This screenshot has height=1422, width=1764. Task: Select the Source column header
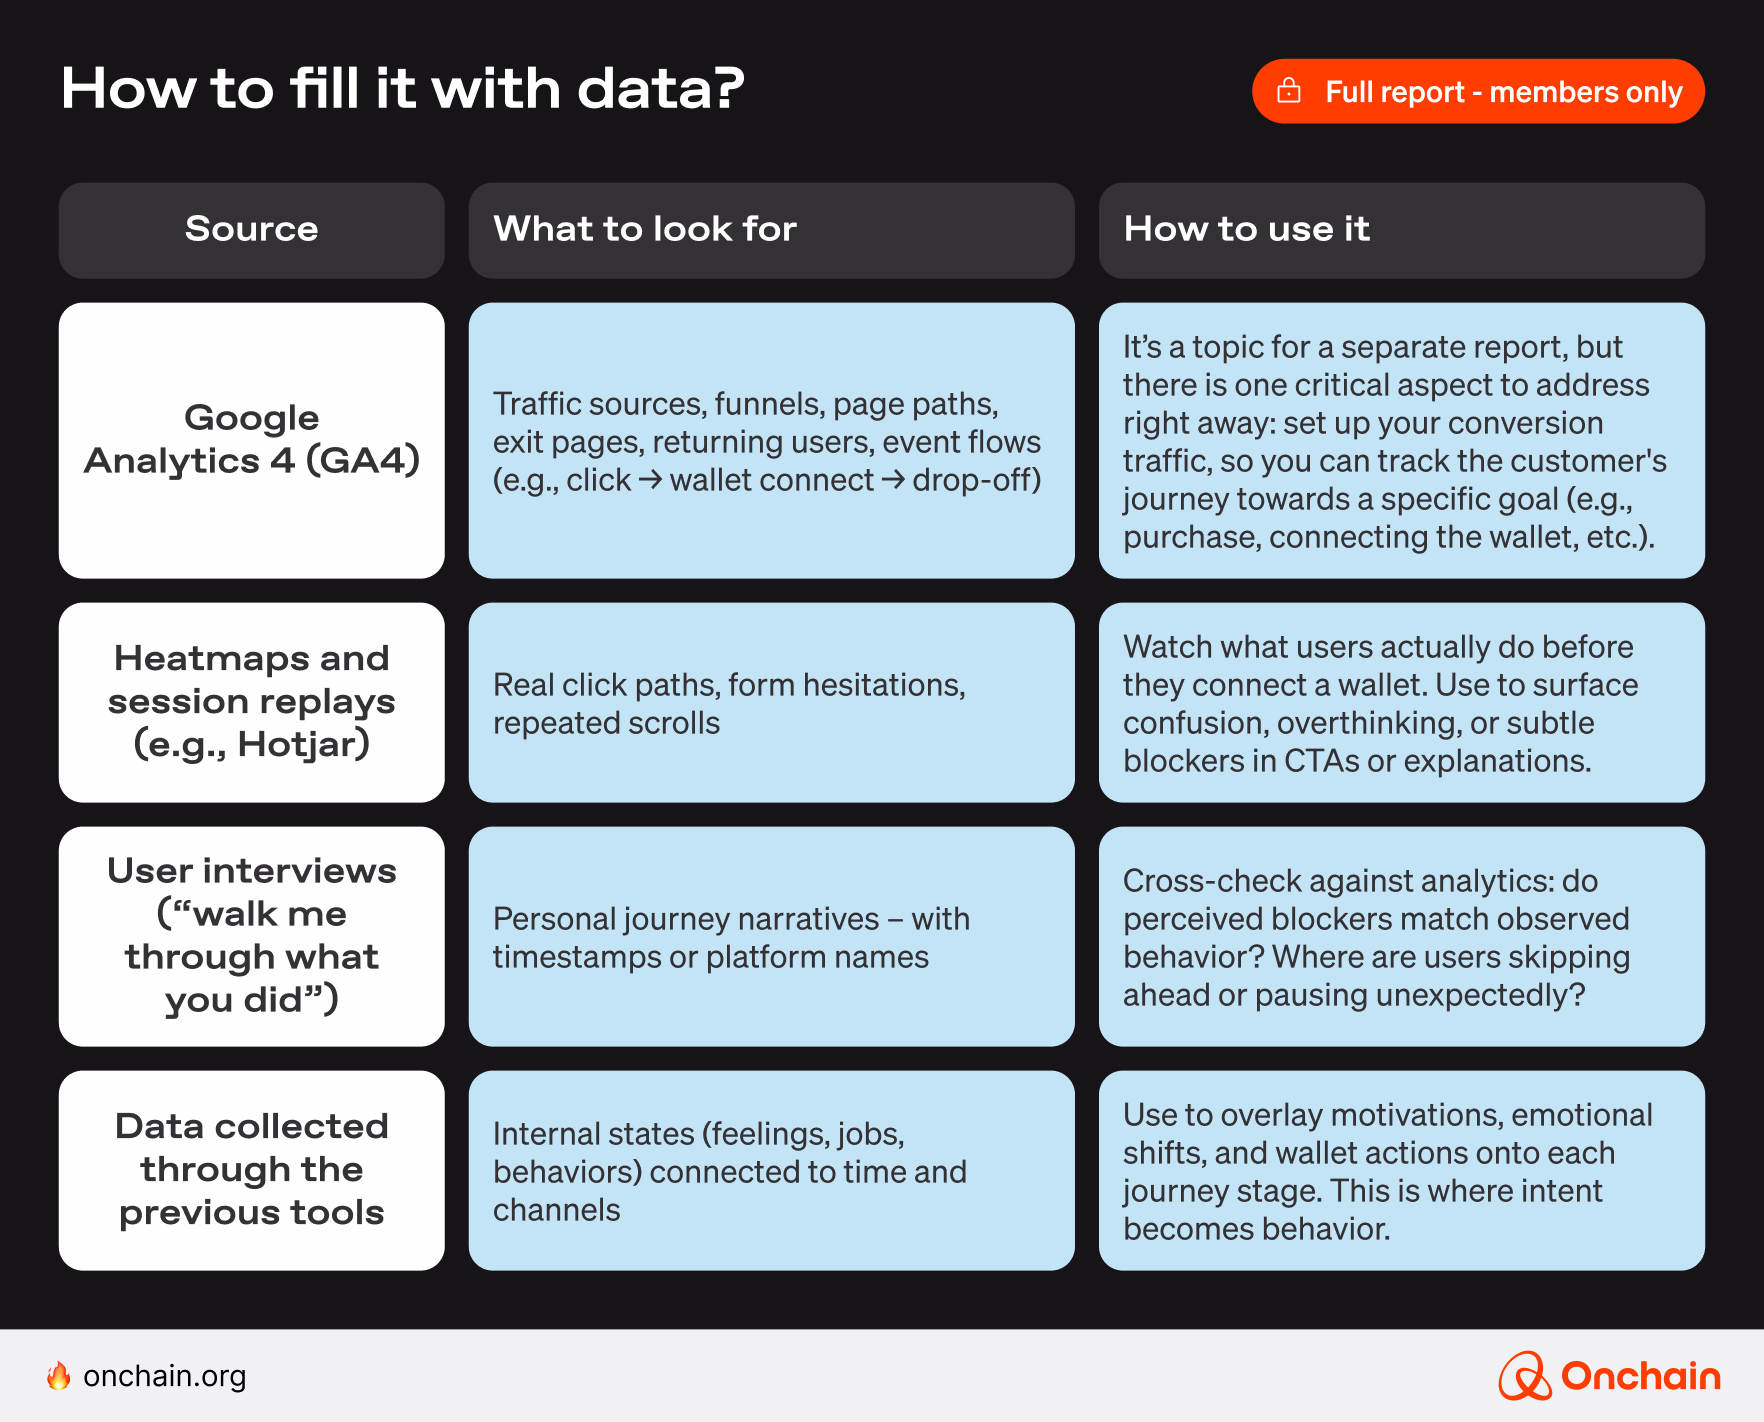tap(251, 229)
